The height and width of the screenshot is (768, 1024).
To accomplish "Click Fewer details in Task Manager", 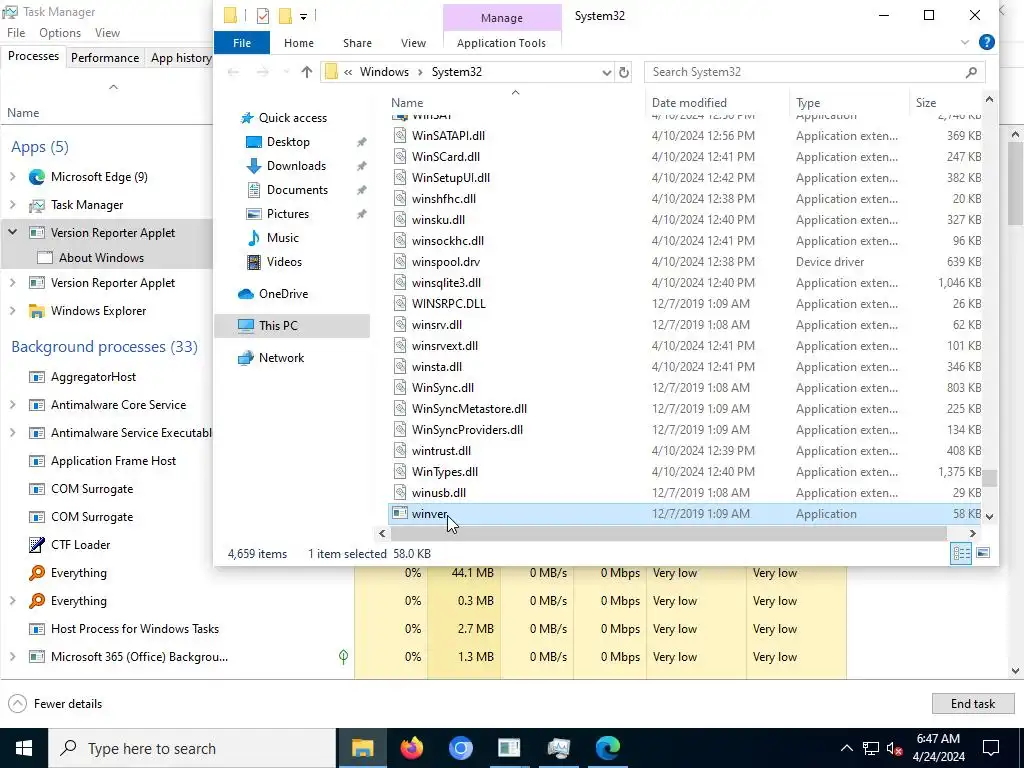I will [x=55, y=703].
